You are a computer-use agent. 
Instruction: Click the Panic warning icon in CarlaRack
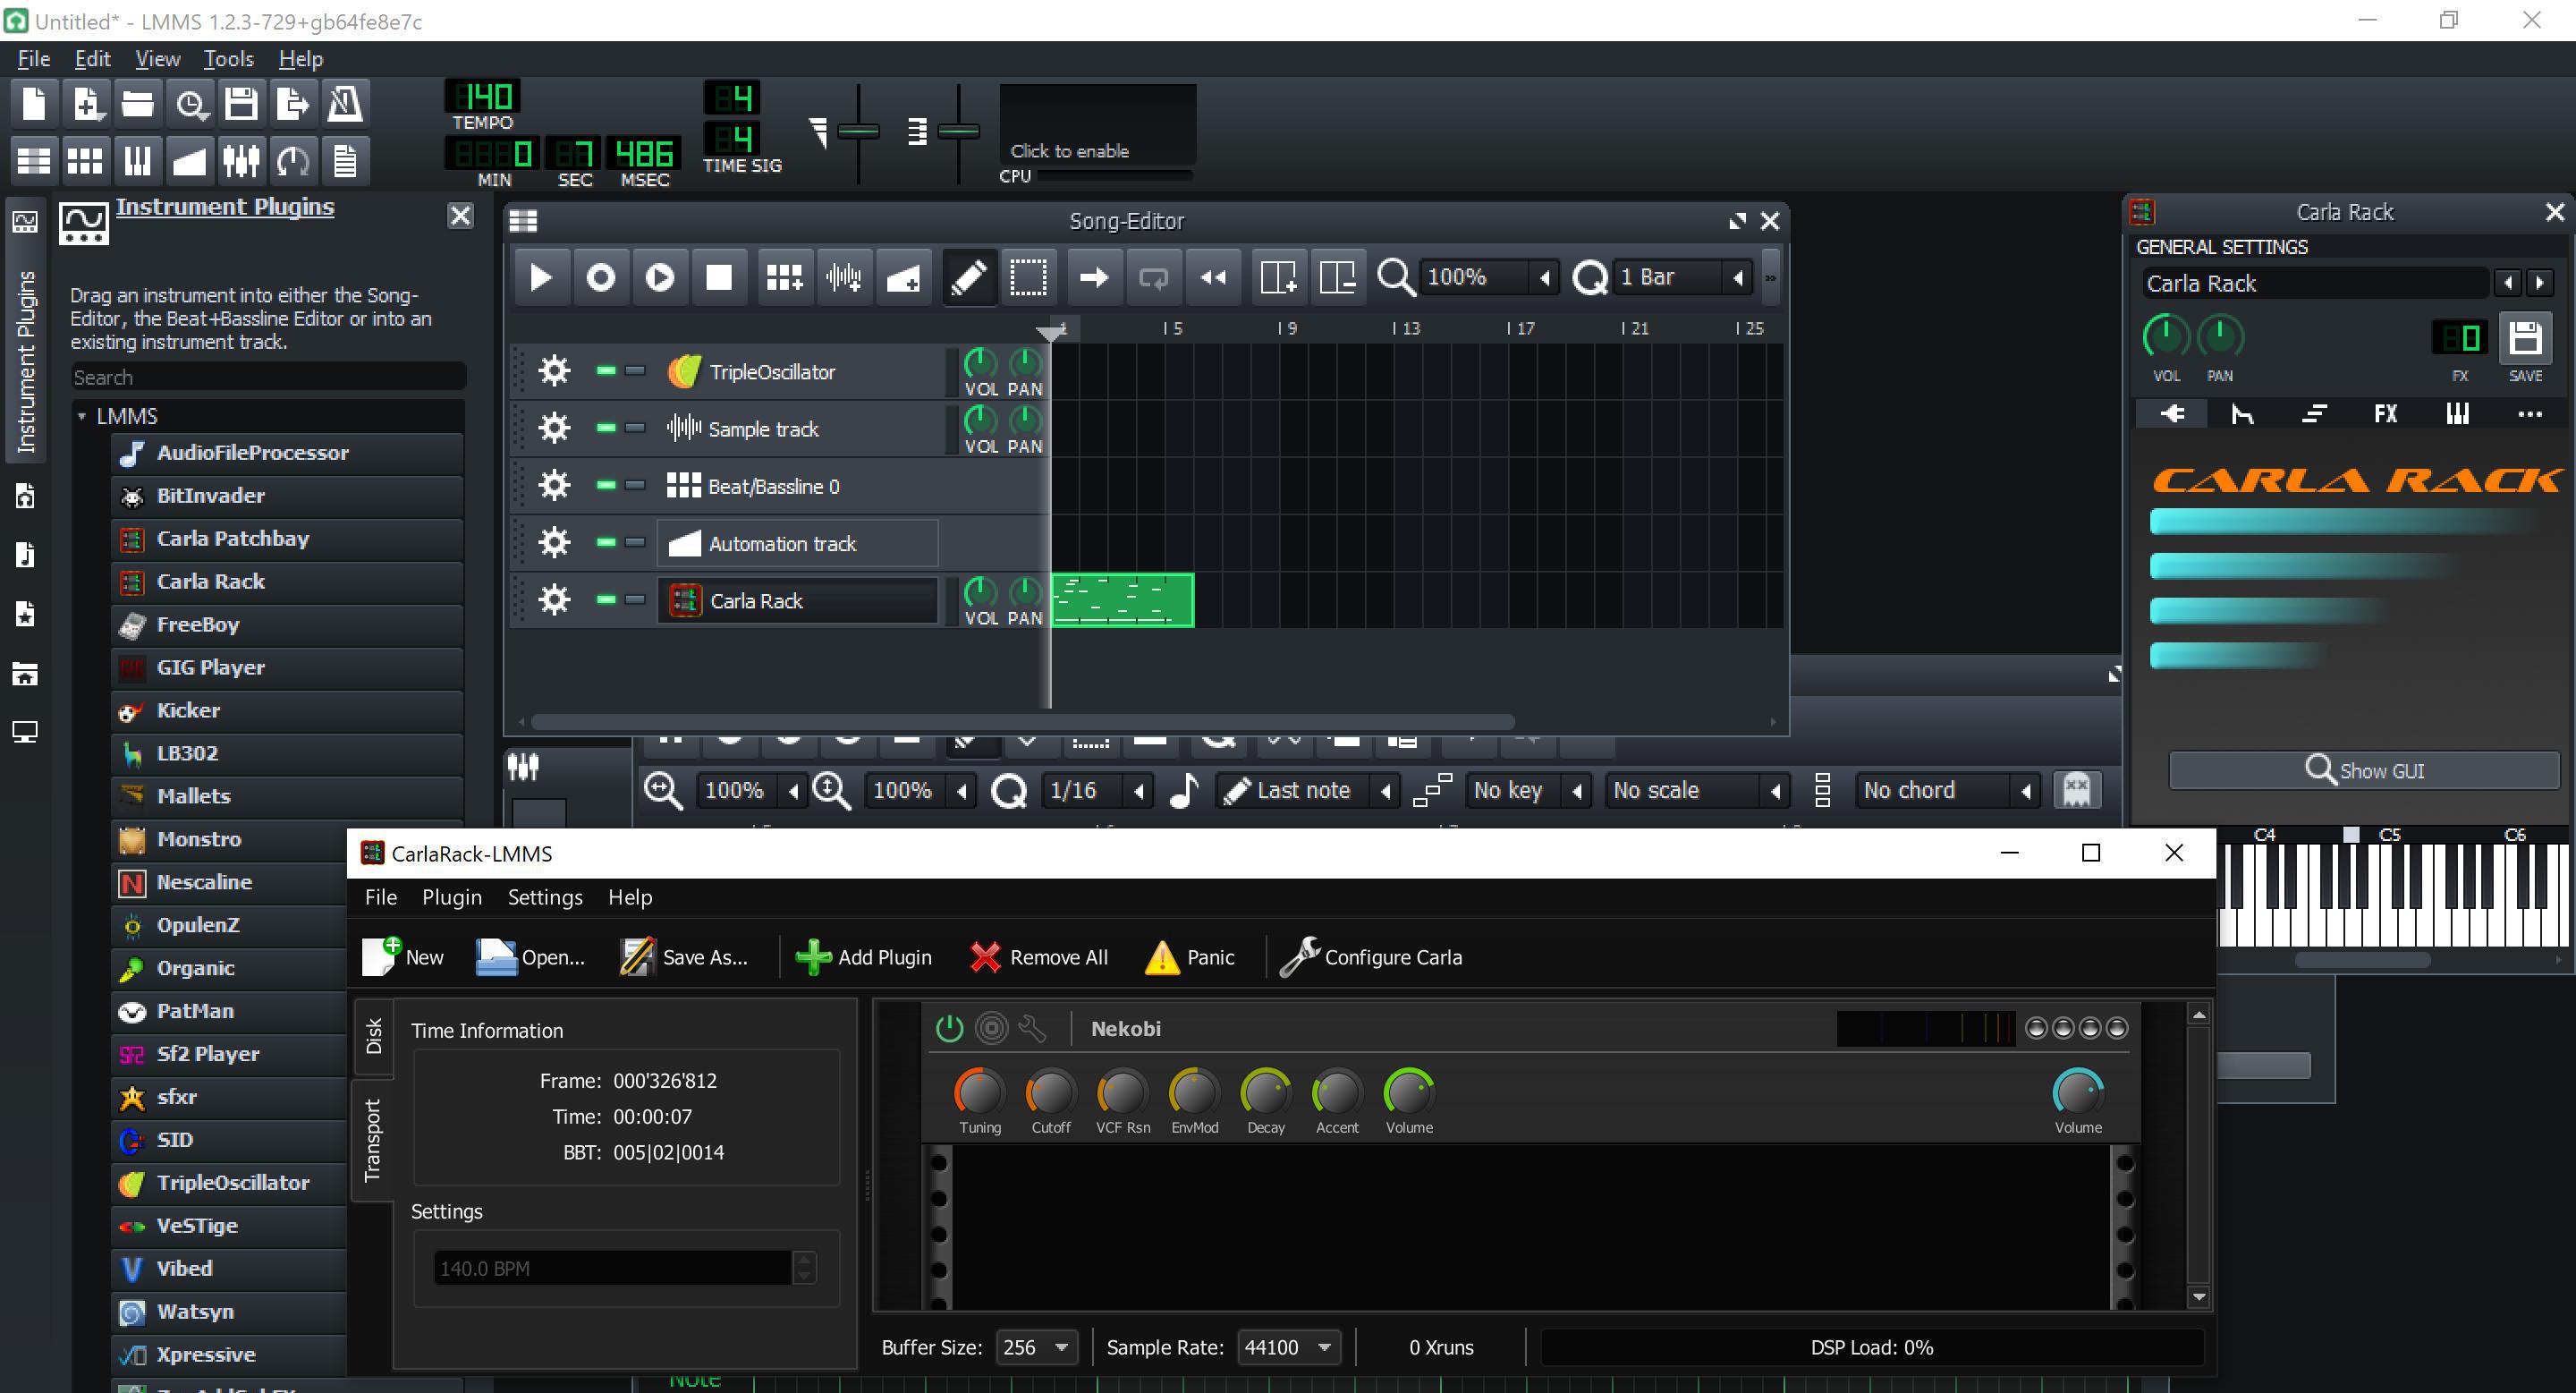pos(1161,957)
